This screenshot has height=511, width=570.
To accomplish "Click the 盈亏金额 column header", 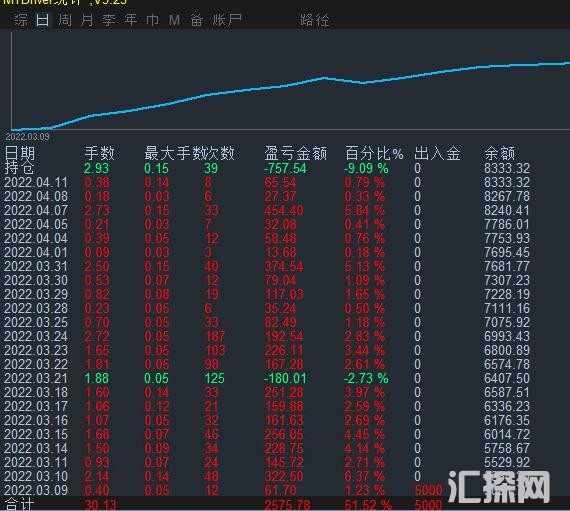I will (296, 153).
